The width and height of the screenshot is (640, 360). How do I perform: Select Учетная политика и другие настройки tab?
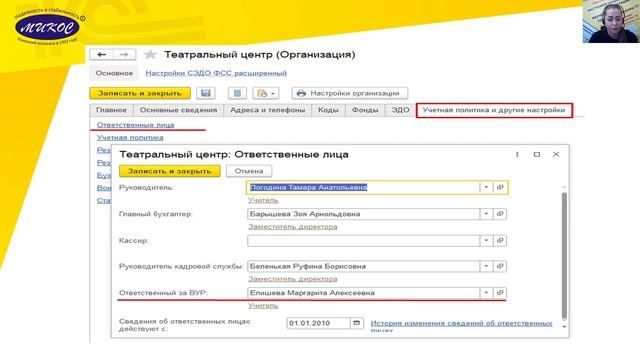coord(494,110)
